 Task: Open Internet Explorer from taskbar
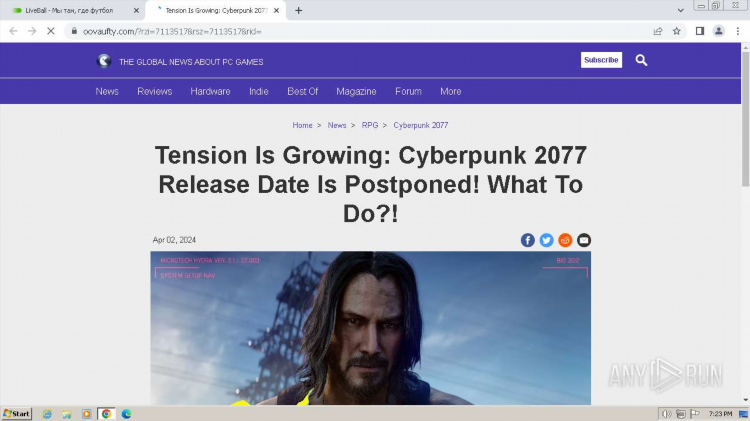click(47, 414)
